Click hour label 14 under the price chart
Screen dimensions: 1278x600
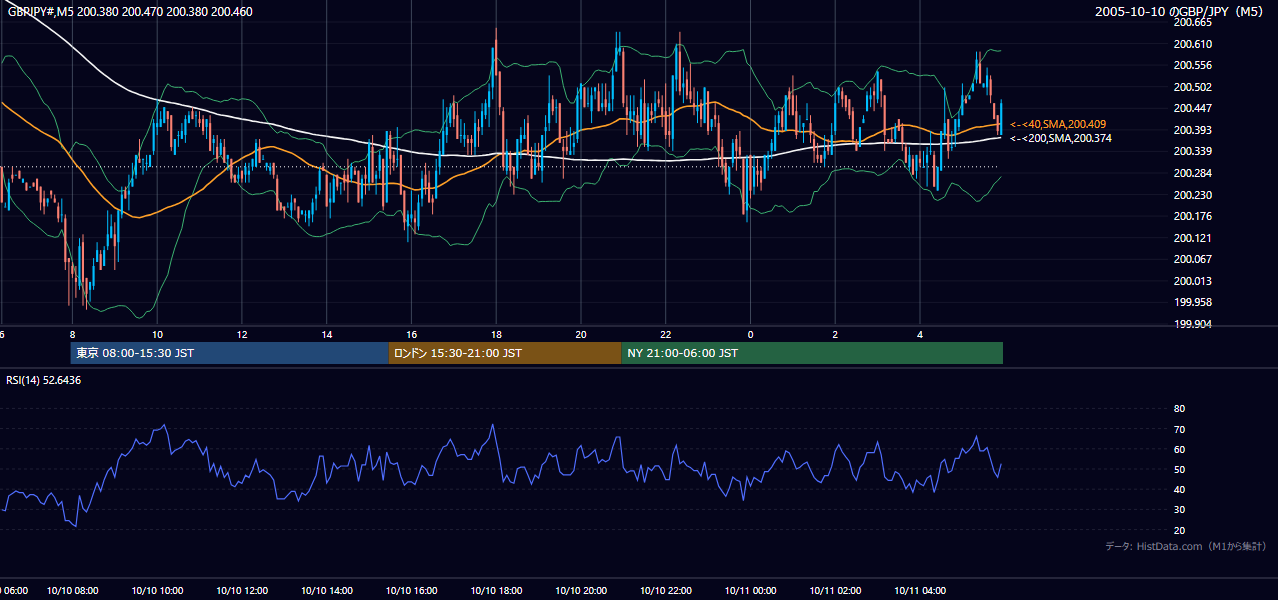(327, 334)
